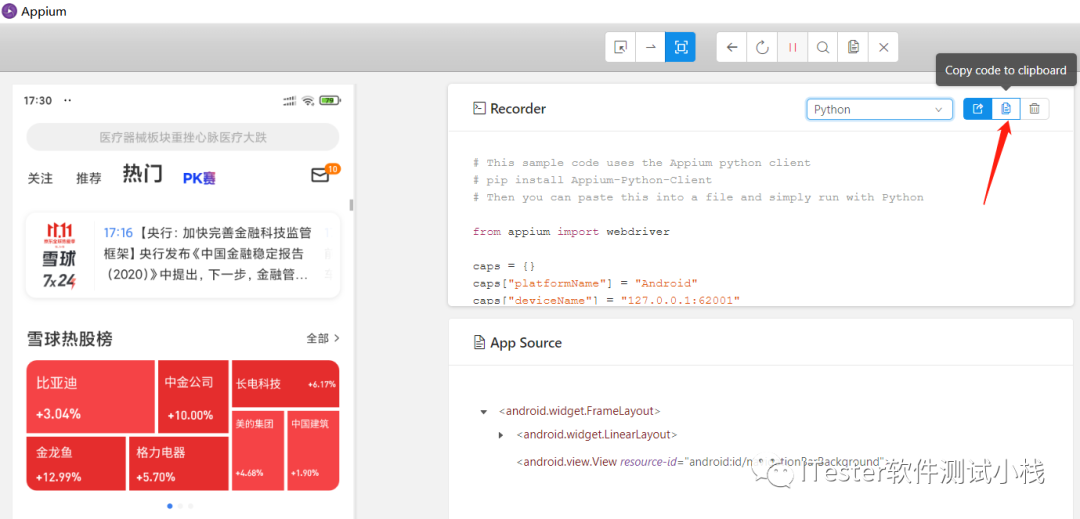This screenshot has width=1080, height=519.
Task: Toggle Show Boilerplate Code in Recorder
Action: click(x=977, y=109)
